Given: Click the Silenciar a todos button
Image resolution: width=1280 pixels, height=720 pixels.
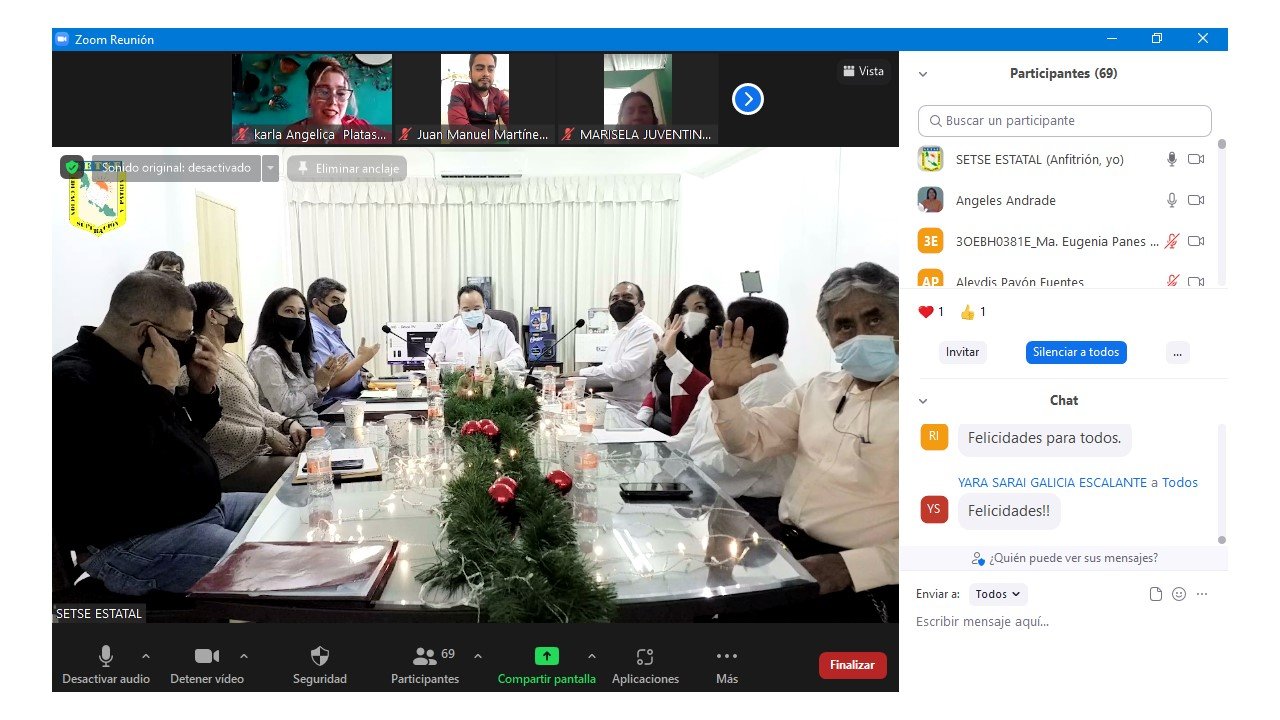Looking at the screenshot, I should pyautogui.click(x=1076, y=352).
